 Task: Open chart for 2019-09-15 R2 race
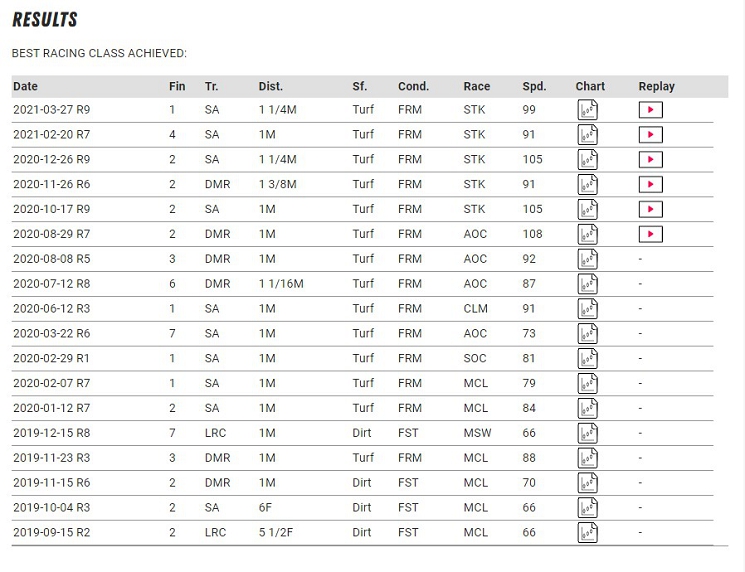coord(587,532)
